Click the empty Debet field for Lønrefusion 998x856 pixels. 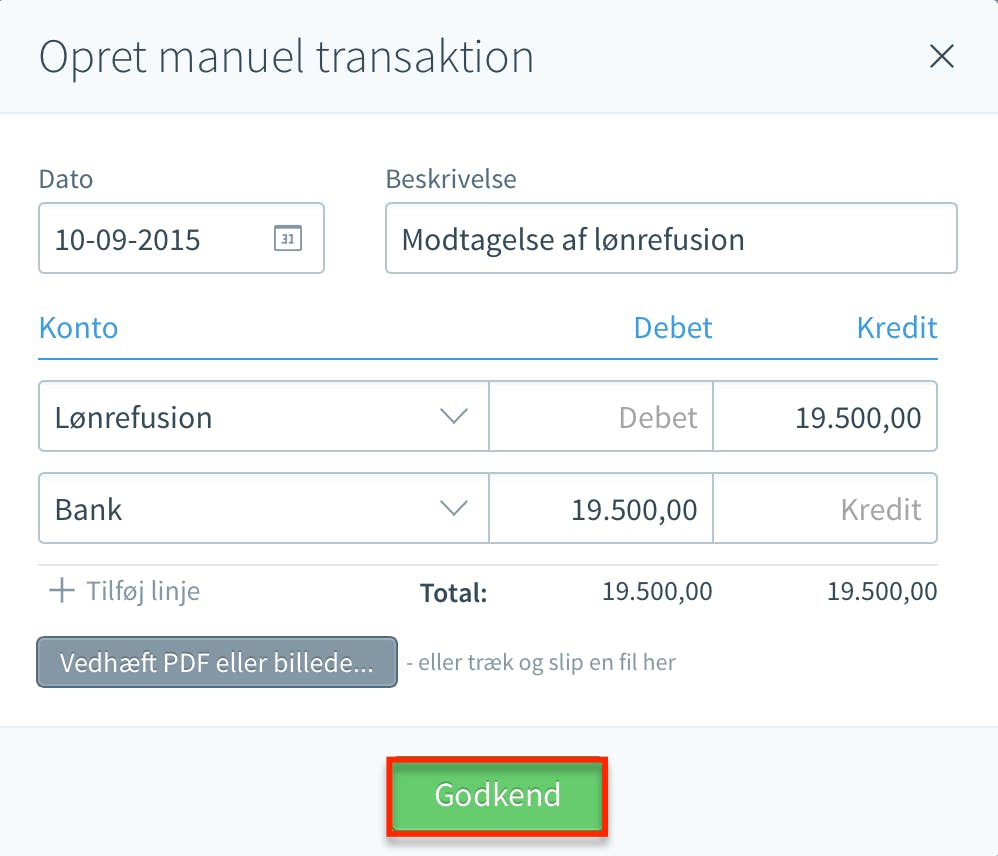click(x=601, y=416)
